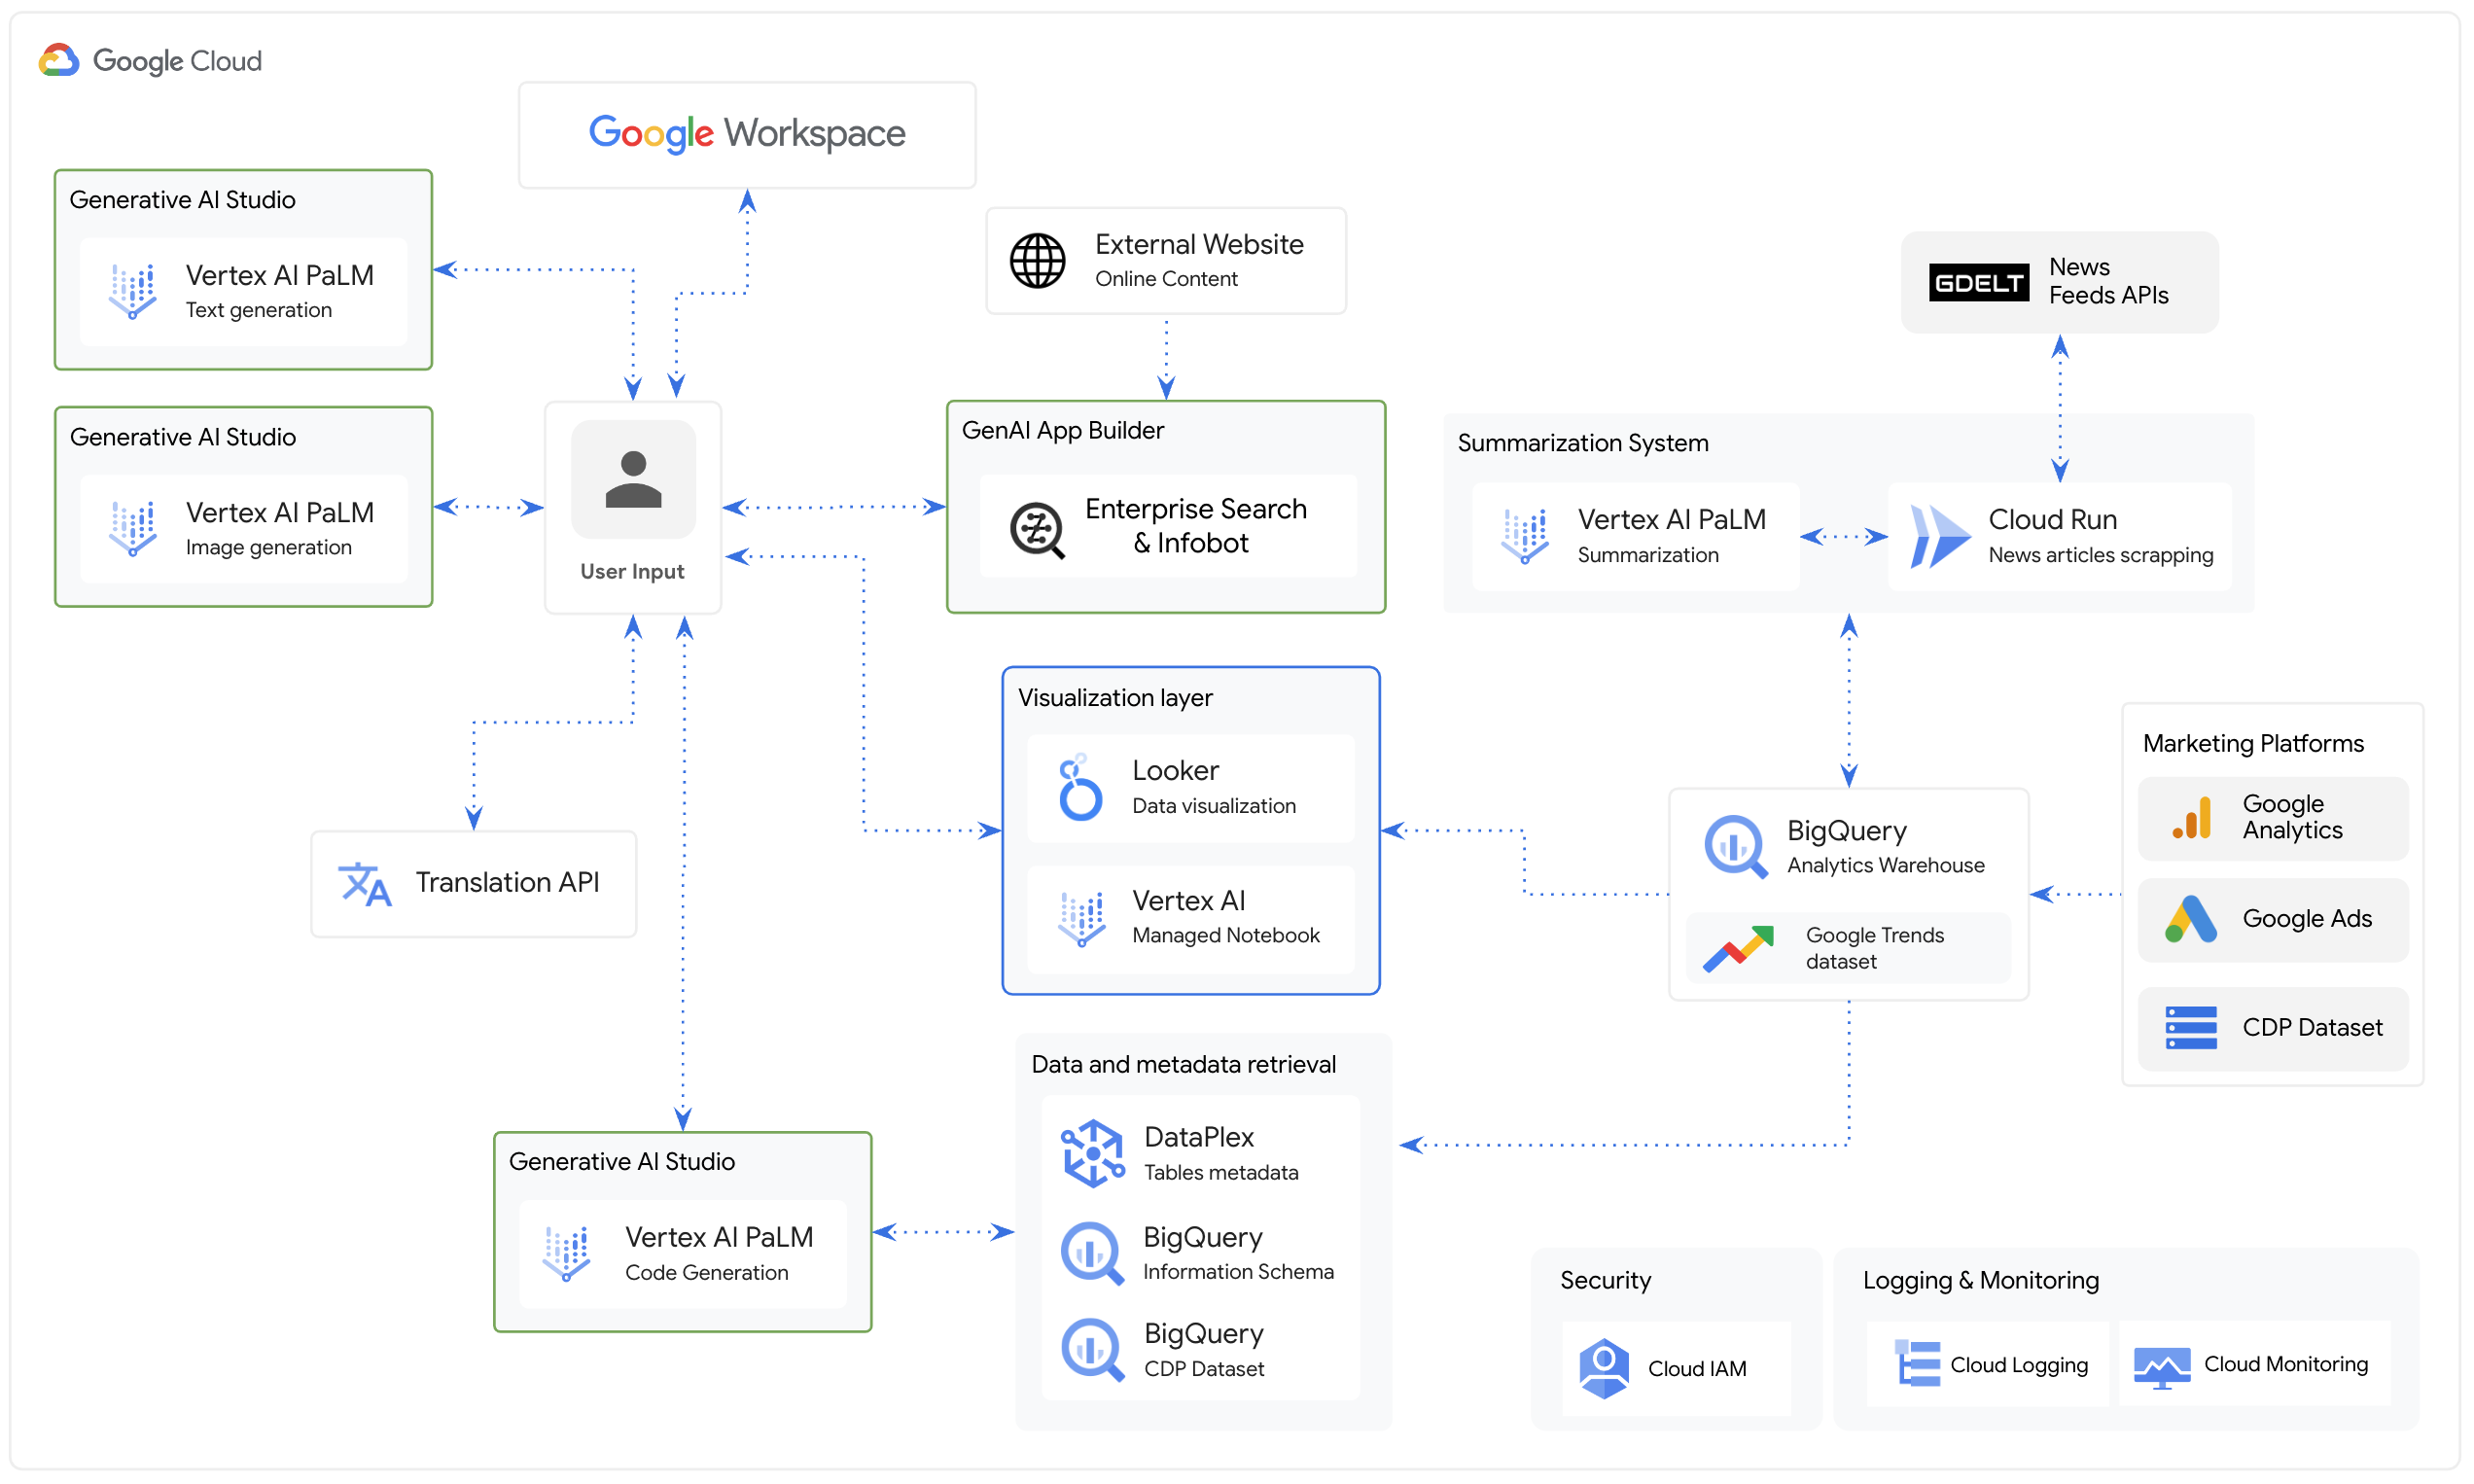Click the 'Cloud Logging' text
The image size is (2474, 1484).
coord(2020,1366)
